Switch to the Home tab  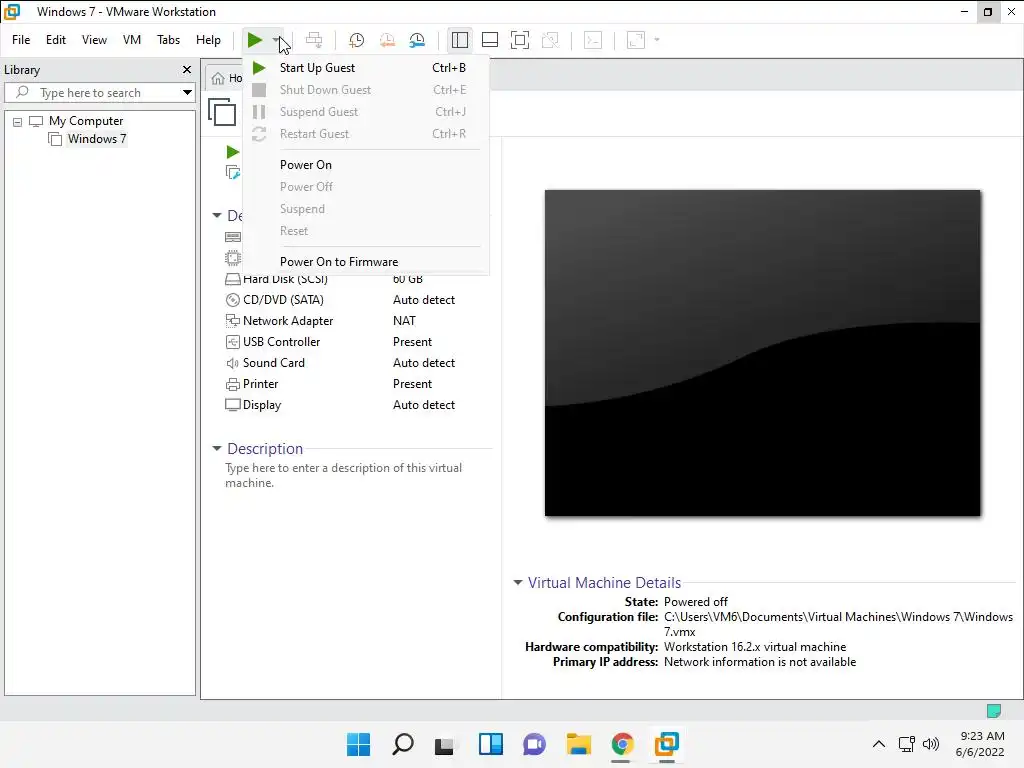click(226, 78)
